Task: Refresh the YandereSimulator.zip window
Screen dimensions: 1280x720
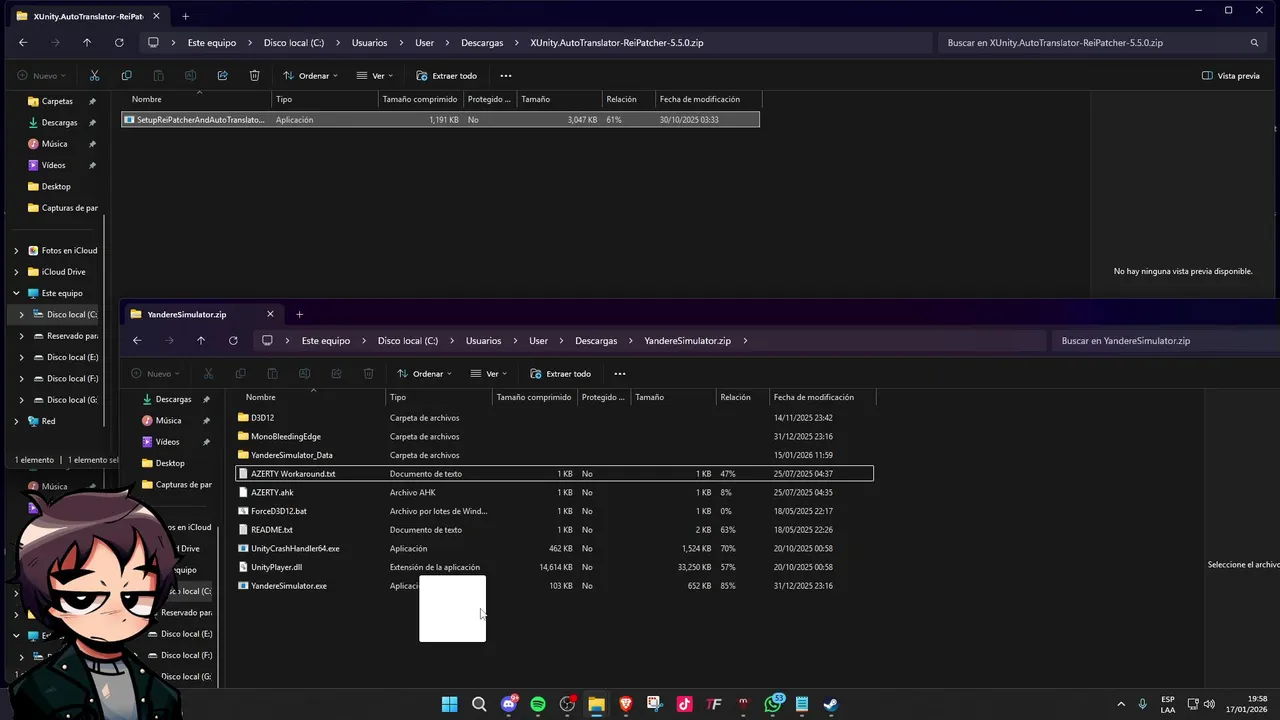Action: (x=233, y=341)
